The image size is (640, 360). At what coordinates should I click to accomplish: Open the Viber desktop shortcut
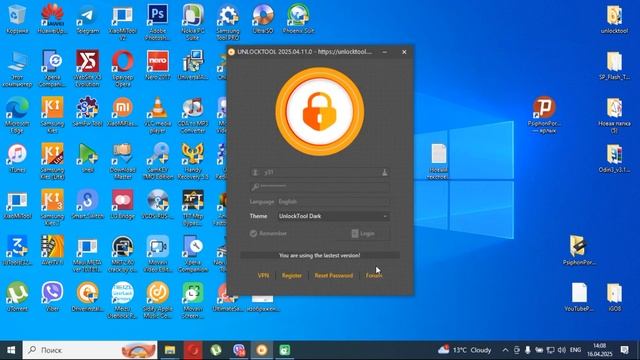point(52,297)
